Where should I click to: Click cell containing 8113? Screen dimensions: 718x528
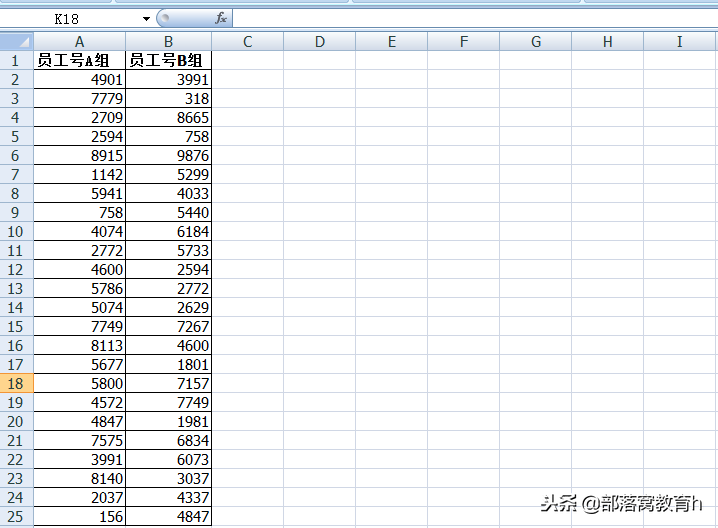[x=80, y=345]
